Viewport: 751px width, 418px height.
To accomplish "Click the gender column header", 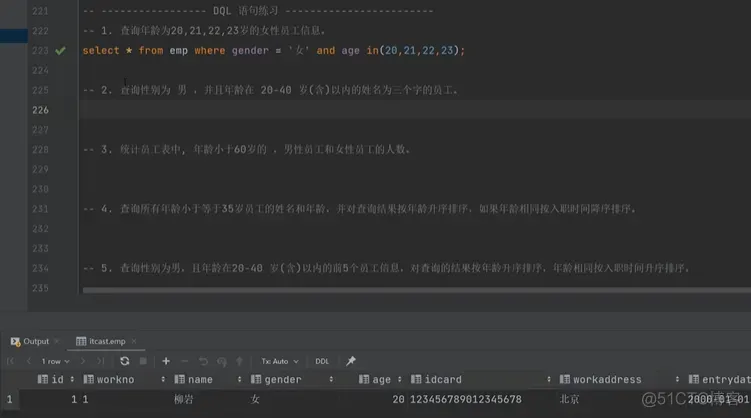I will tap(283, 379).
